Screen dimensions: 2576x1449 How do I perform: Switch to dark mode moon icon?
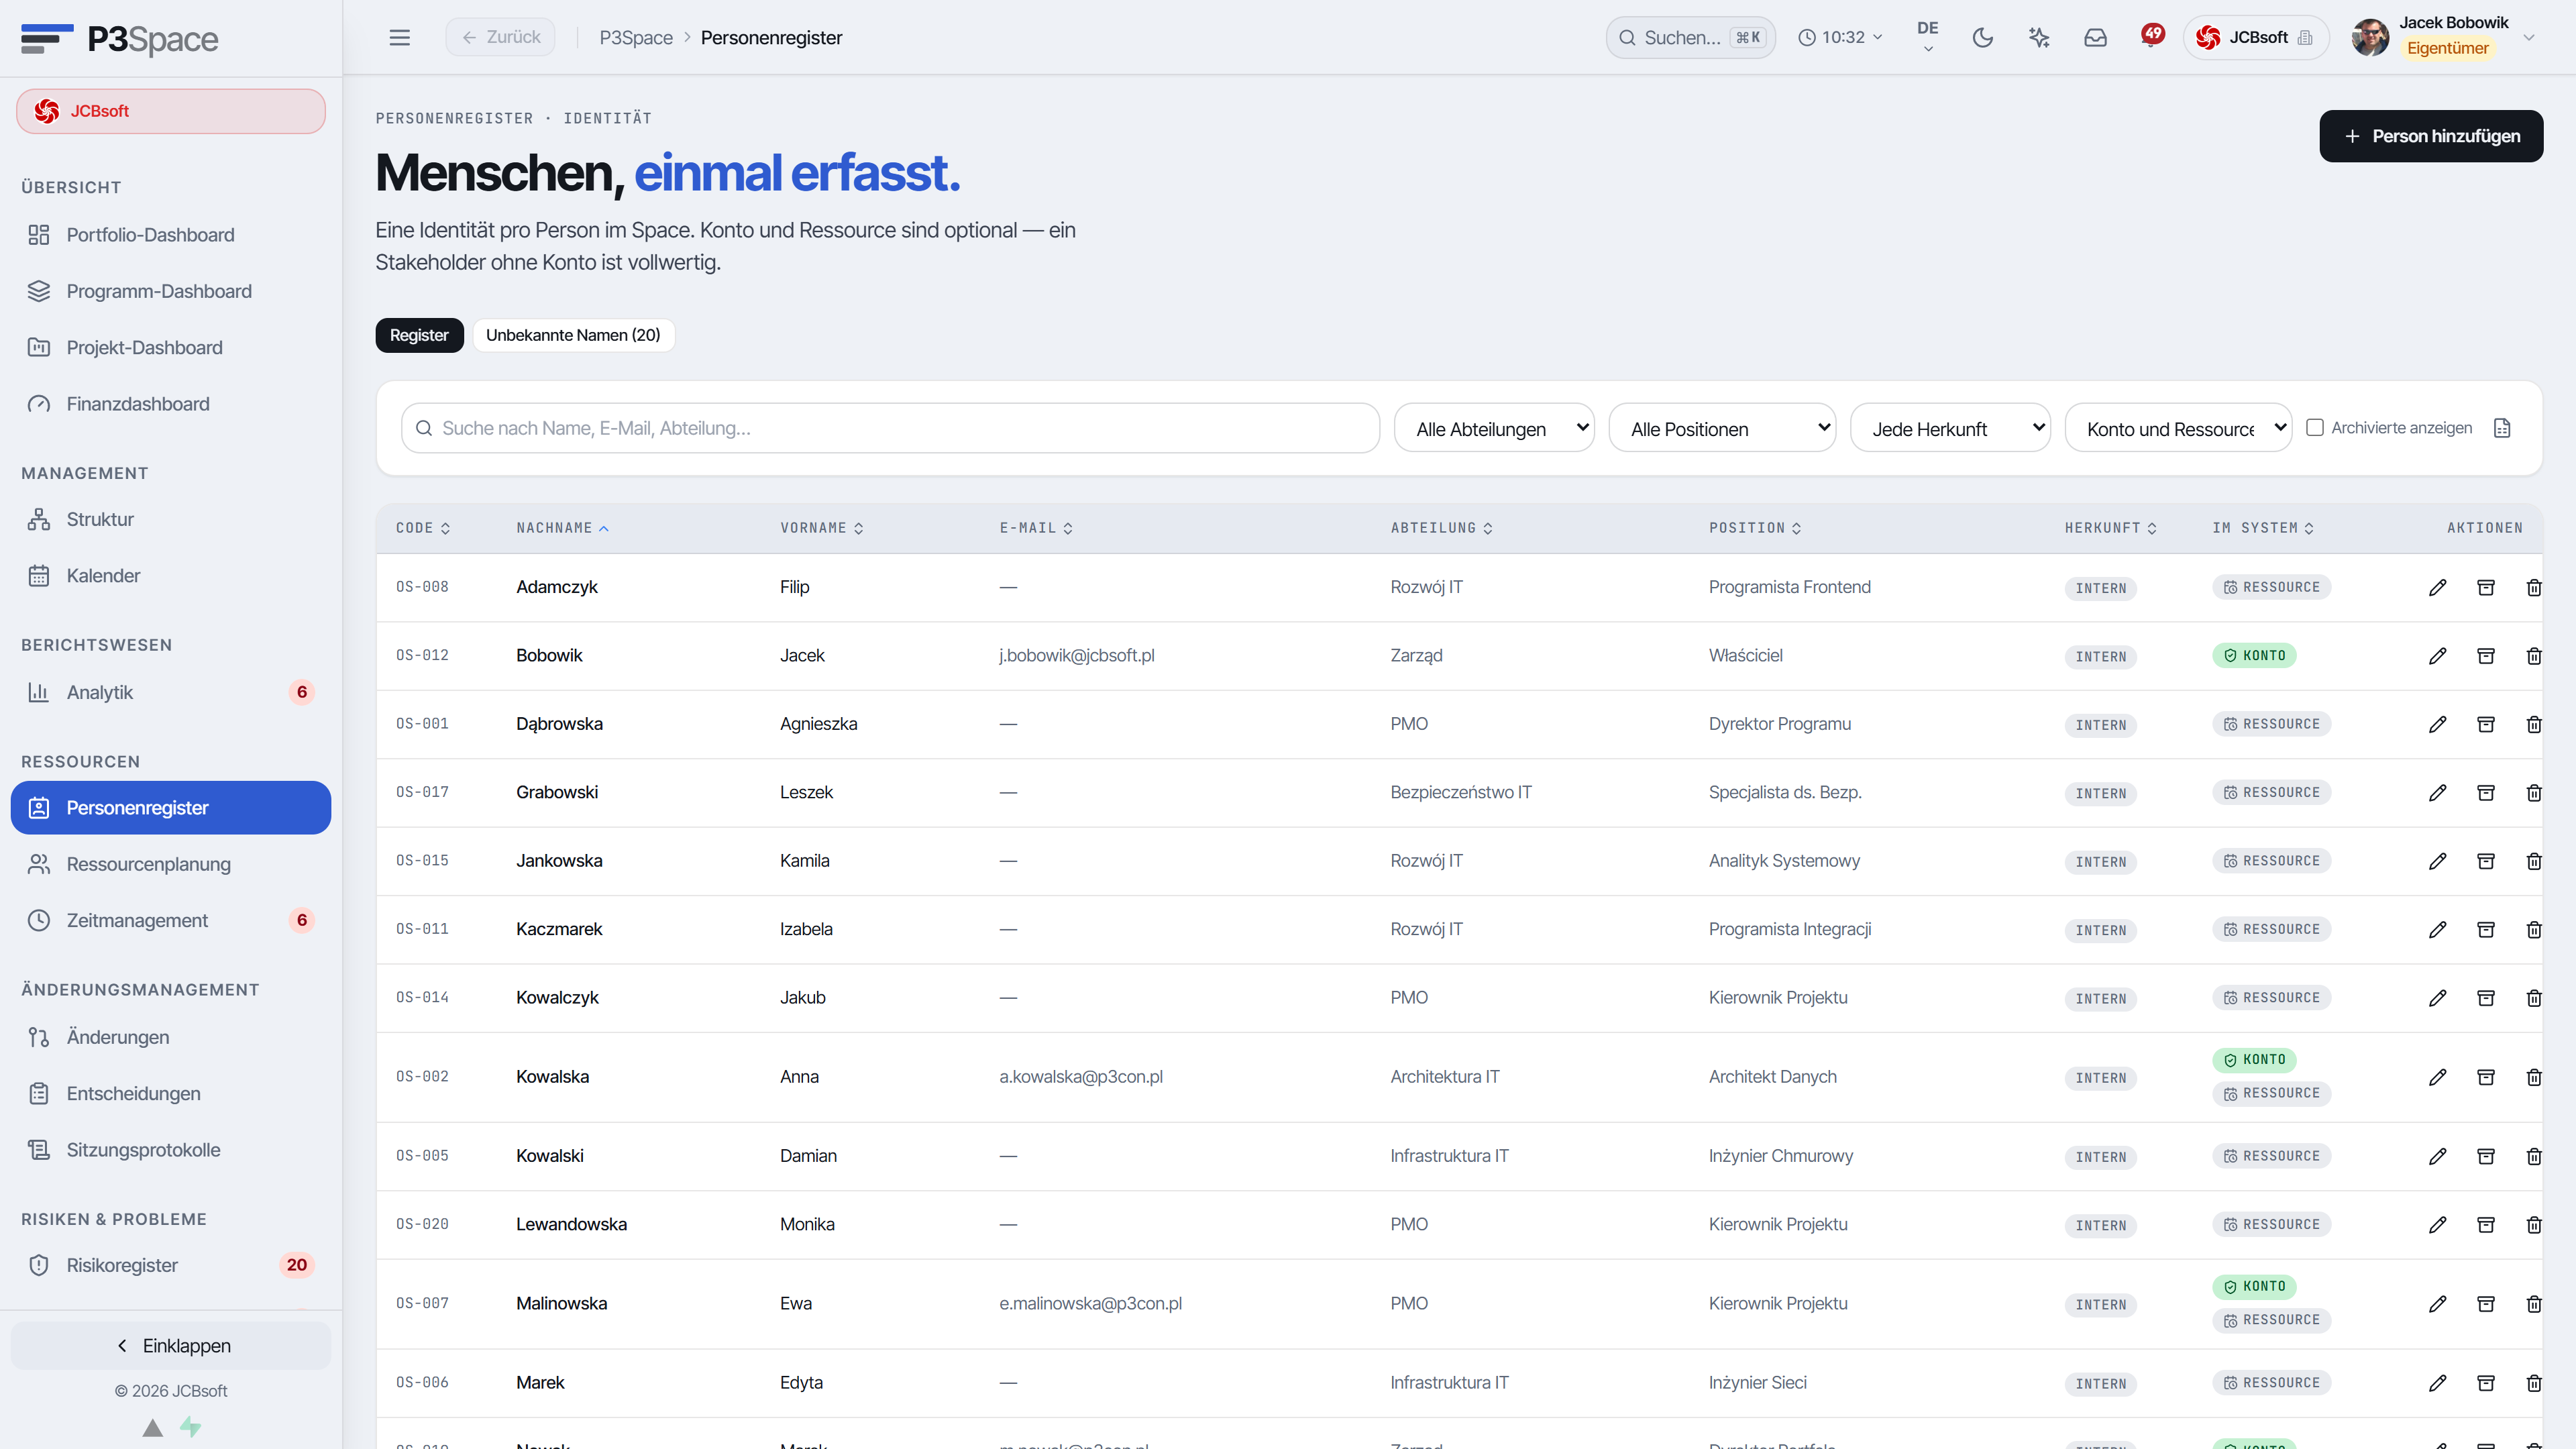pos(1982,37)
